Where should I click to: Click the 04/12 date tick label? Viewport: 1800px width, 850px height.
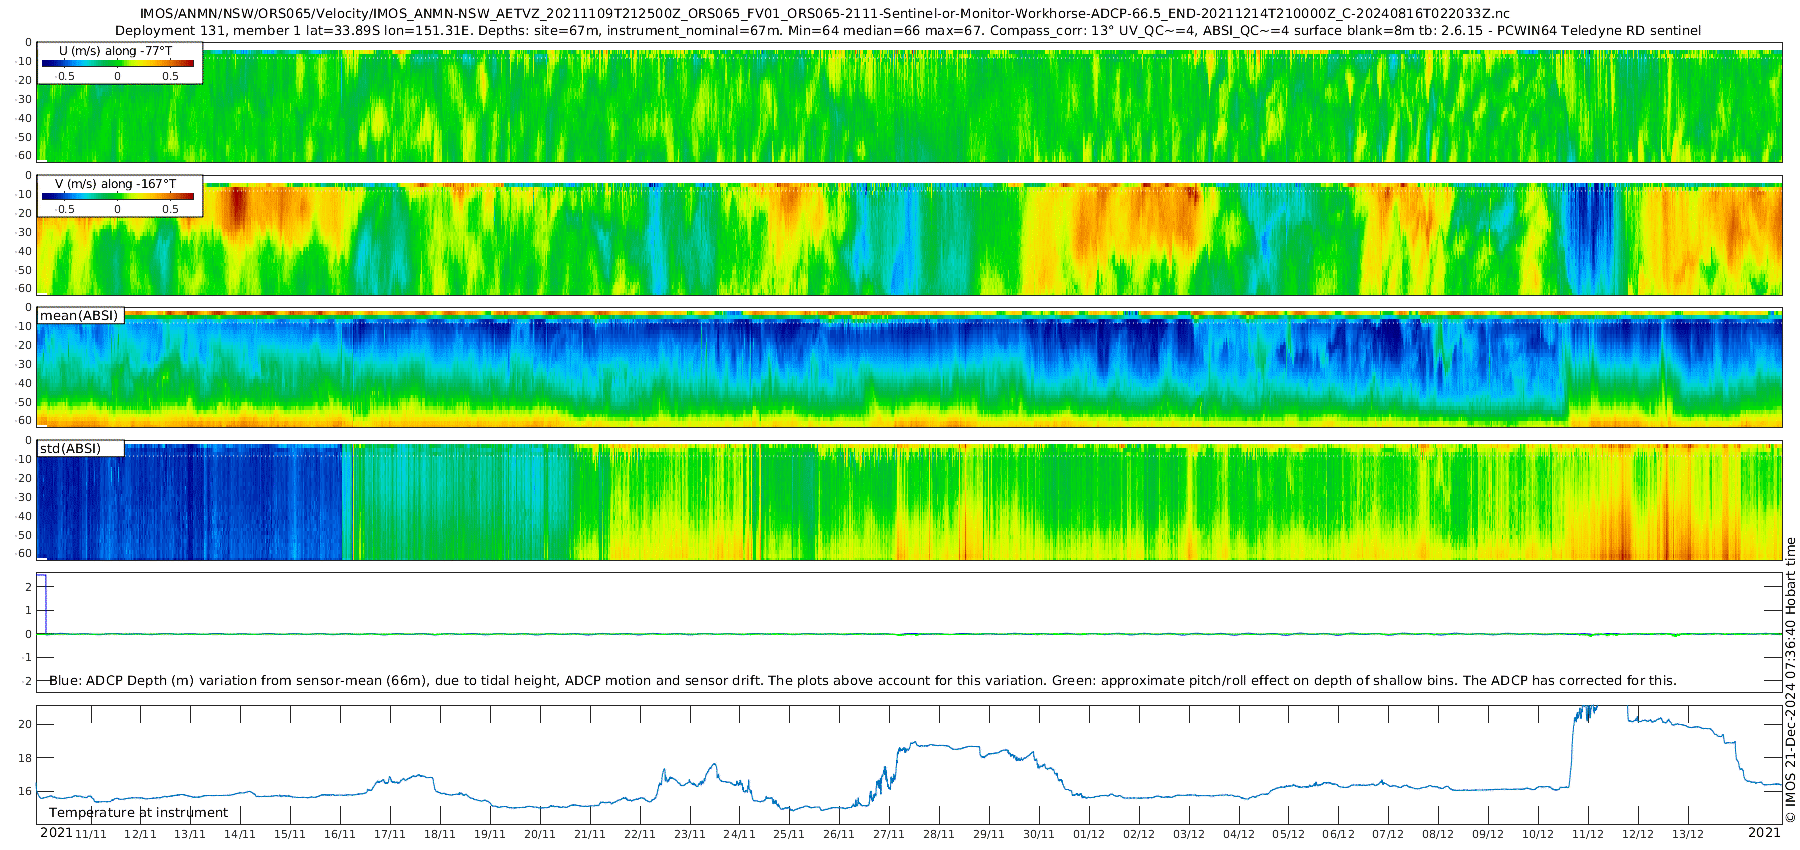(1239, 834)
